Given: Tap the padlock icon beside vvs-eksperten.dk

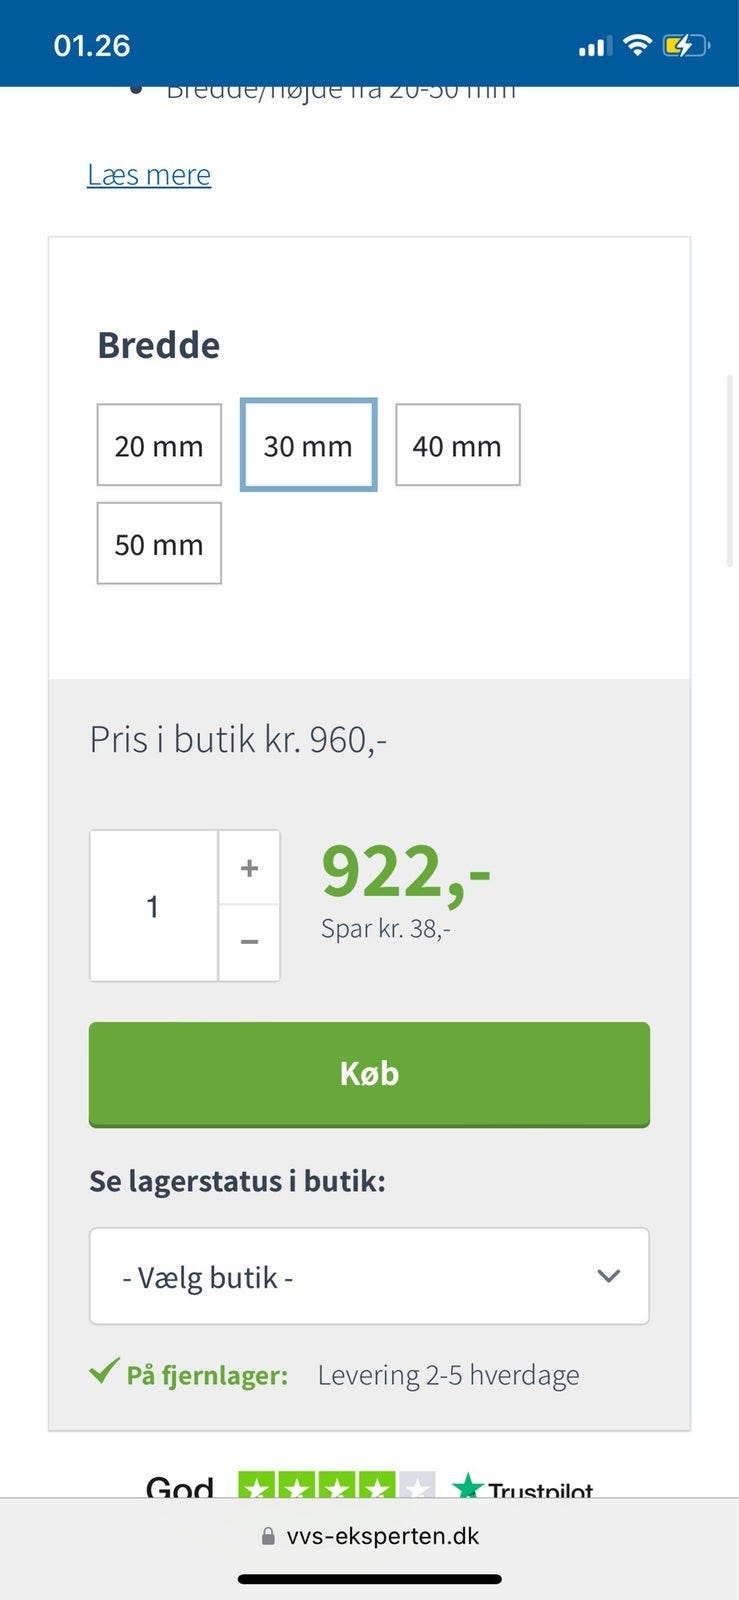Looking at the screenshot, I should [x=268, y=1536].
